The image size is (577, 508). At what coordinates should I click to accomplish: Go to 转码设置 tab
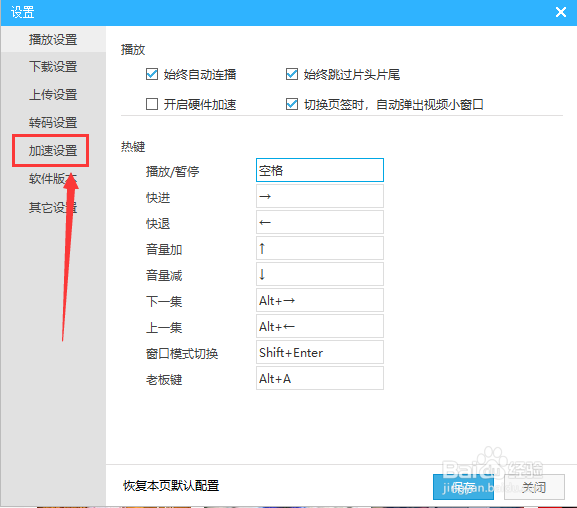(x=53, y=123)
